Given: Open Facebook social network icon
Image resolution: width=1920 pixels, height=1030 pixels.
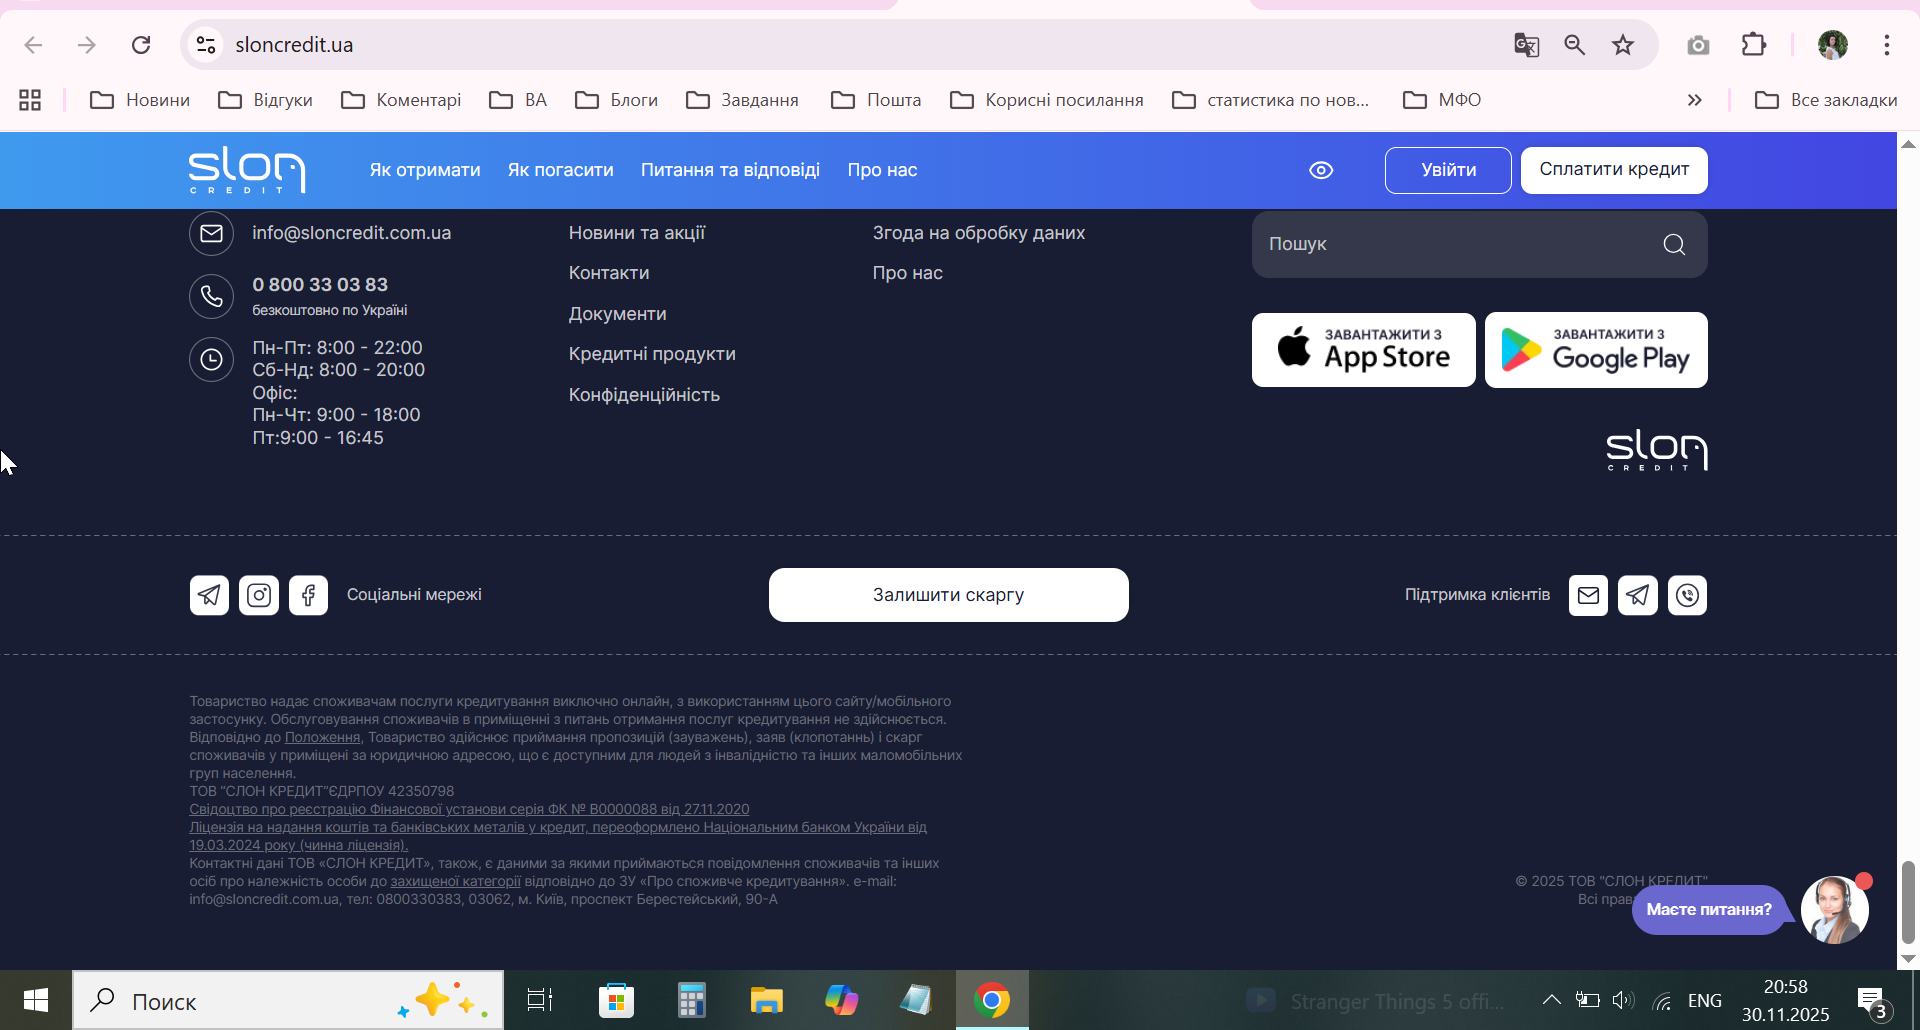Looking at the screenshot, I should pos(308,595).
